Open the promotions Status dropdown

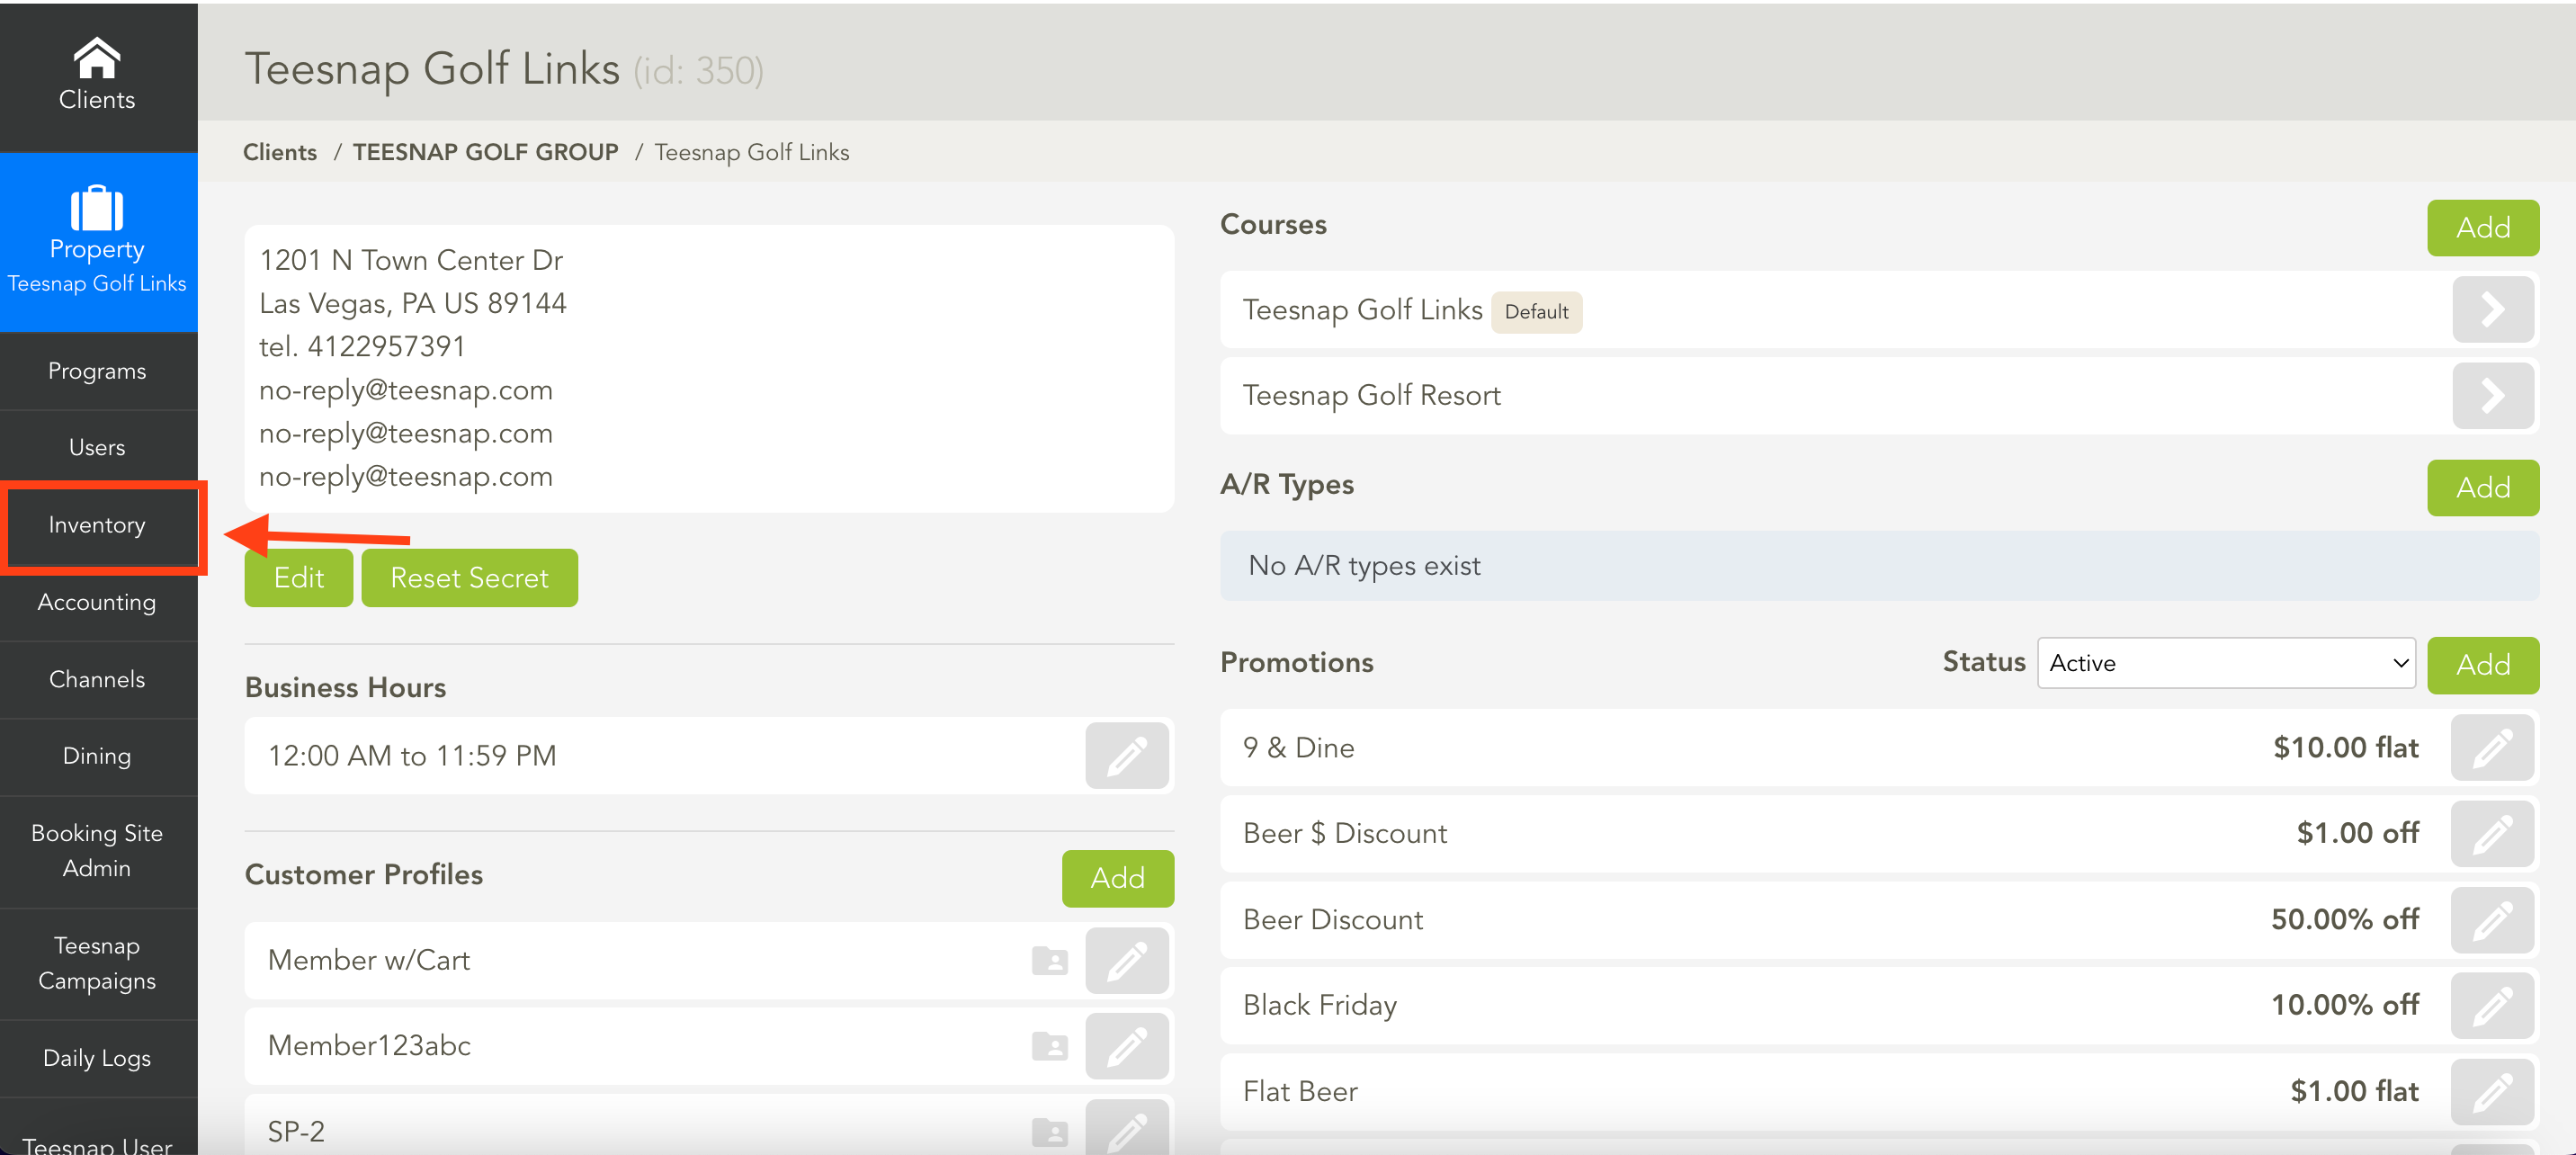coord(2226,663)
